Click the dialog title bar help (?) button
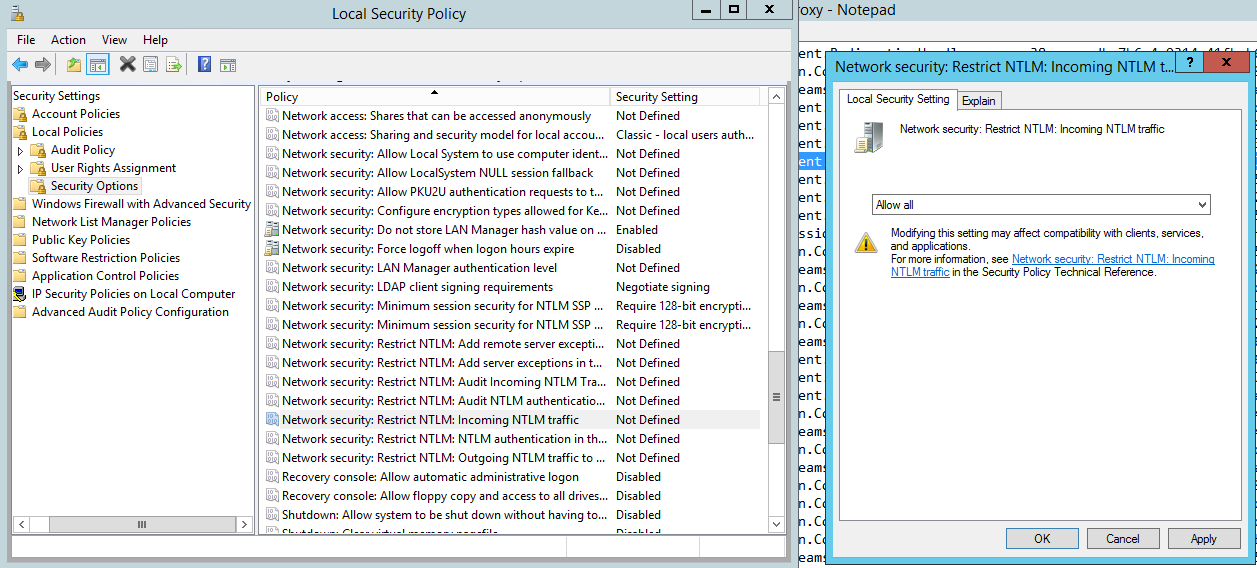This screenshot has width=1257, height=568. [1189, 63]
